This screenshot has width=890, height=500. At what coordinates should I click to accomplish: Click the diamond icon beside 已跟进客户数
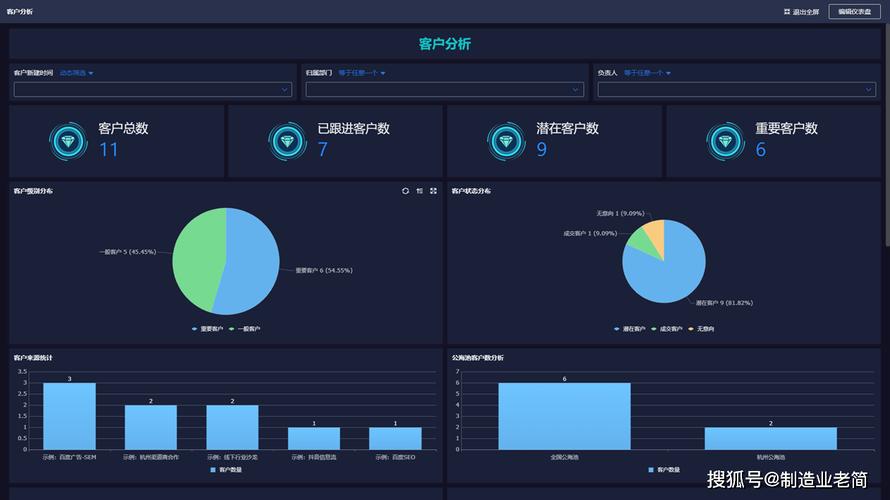pyautogui.click(x=287, y=141)
